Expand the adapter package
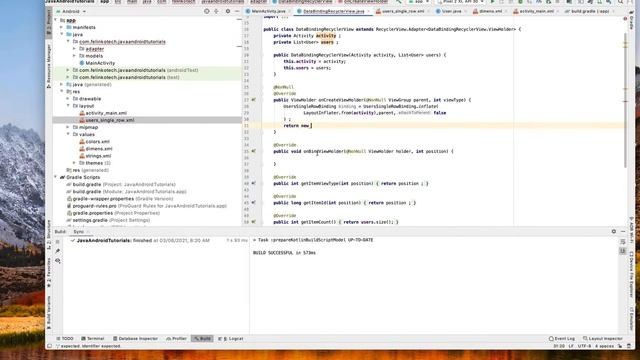Image resolution: width=640 pixels, height=360 pixels. coord(75,49)
